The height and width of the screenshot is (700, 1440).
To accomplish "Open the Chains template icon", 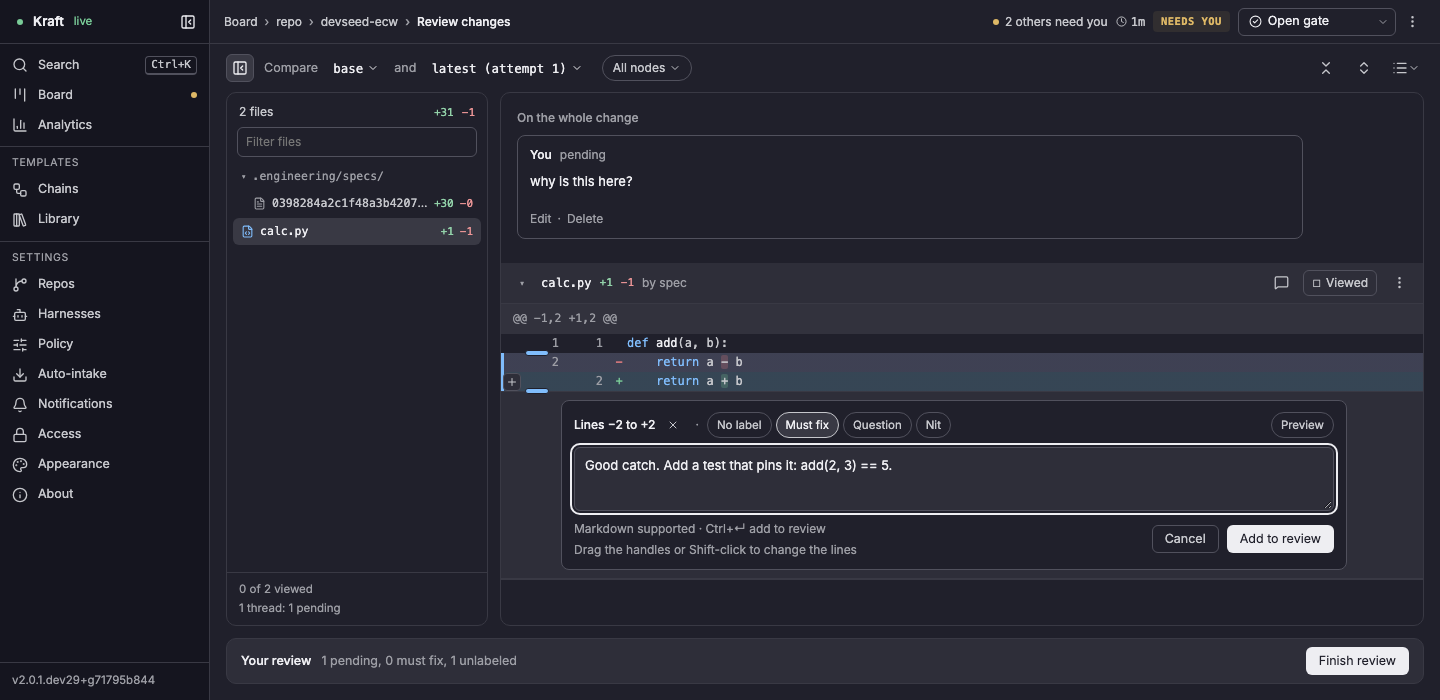I will (x=20, y=189).
